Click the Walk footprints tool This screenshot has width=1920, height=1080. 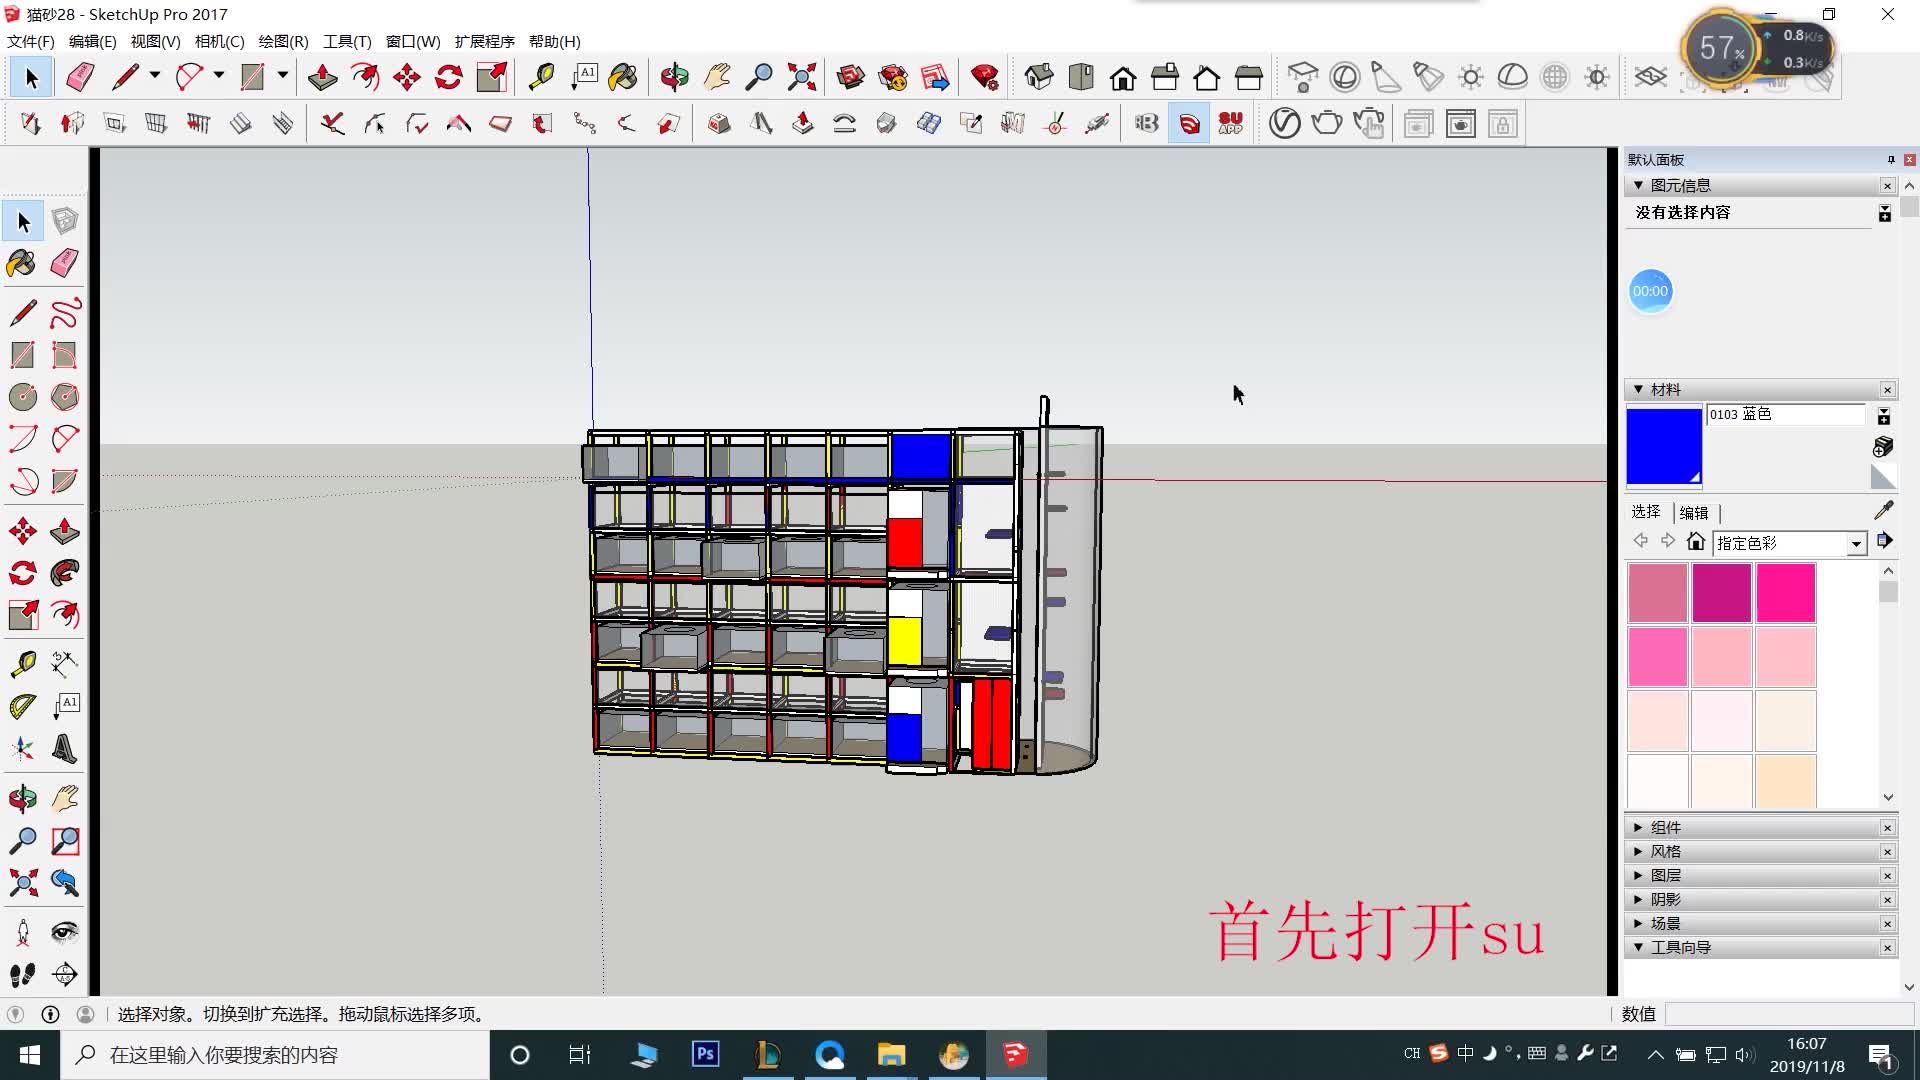(x=22, y=974)
